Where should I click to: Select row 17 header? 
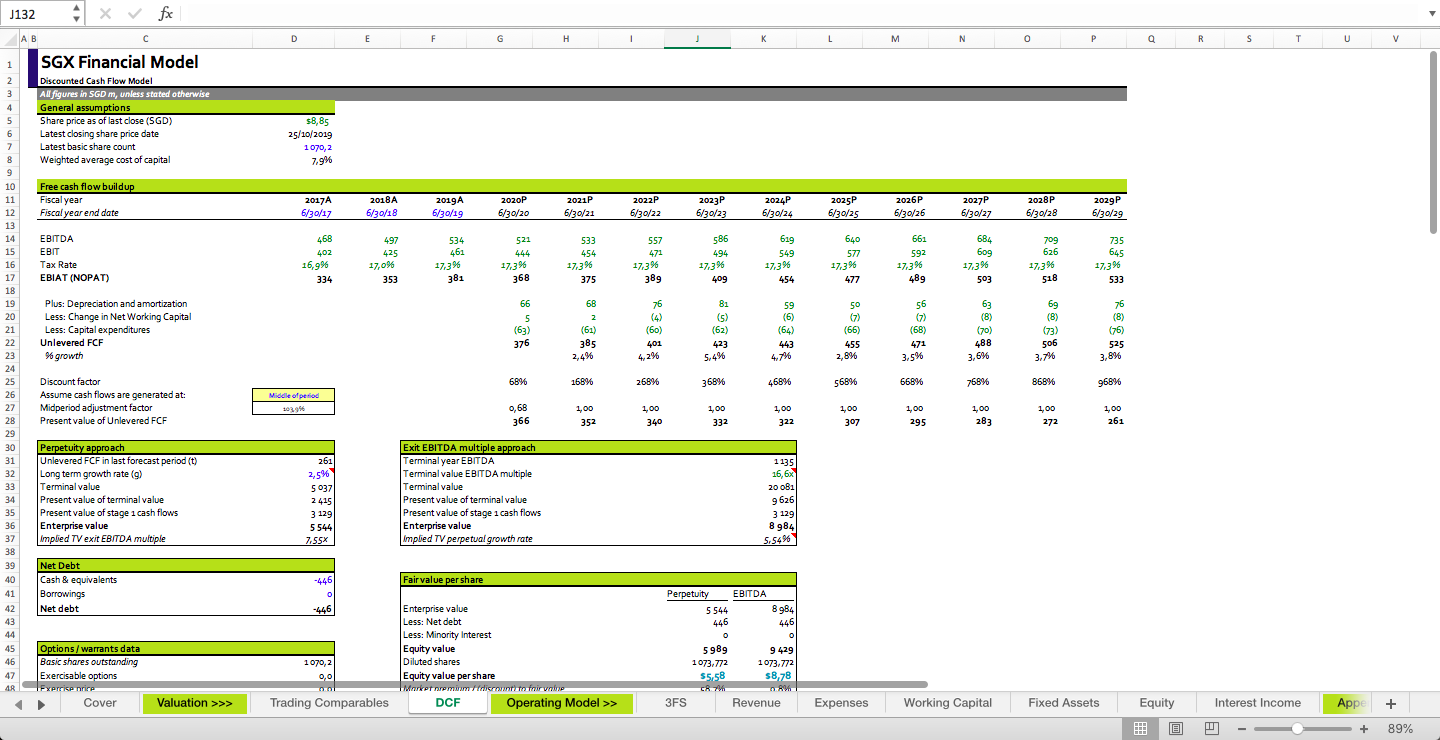10,278
